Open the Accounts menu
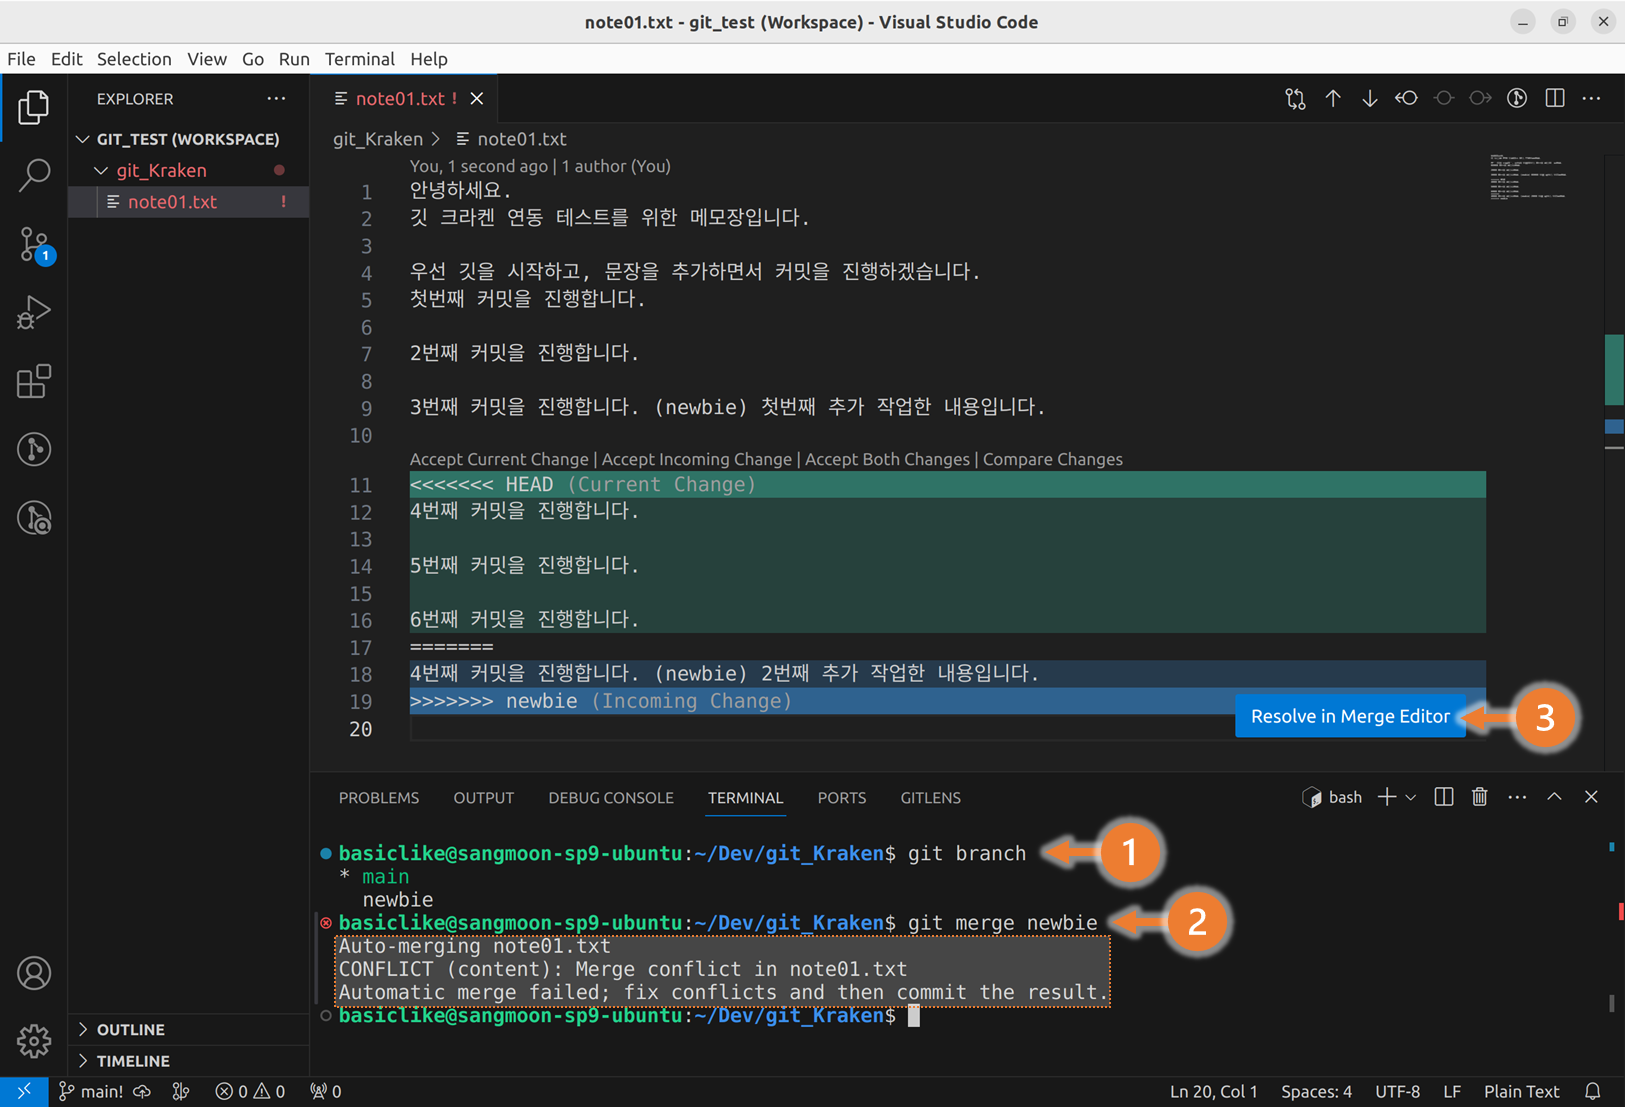This screenshot has height=1107, width=1625. pyautogui.click(x=34, y=973)
